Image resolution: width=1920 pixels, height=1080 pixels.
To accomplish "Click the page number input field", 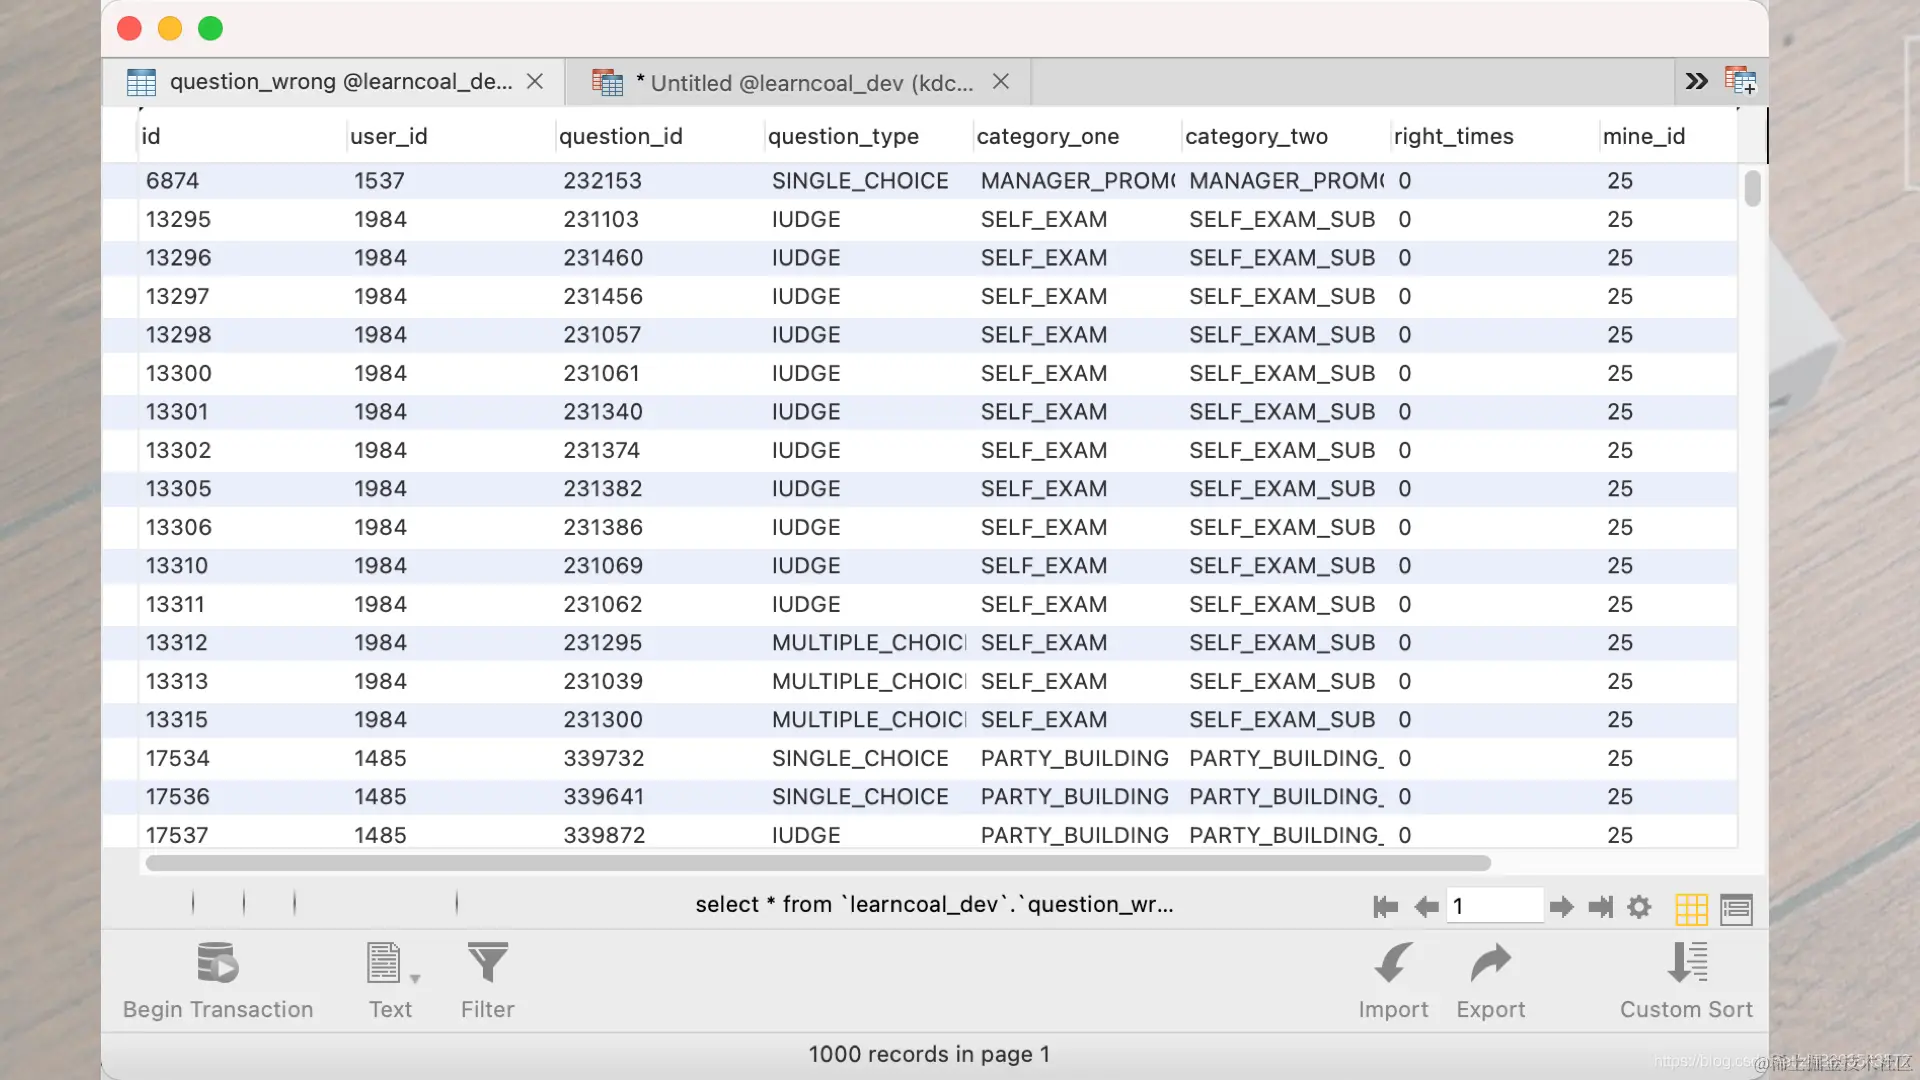I will pos(1493,906).
